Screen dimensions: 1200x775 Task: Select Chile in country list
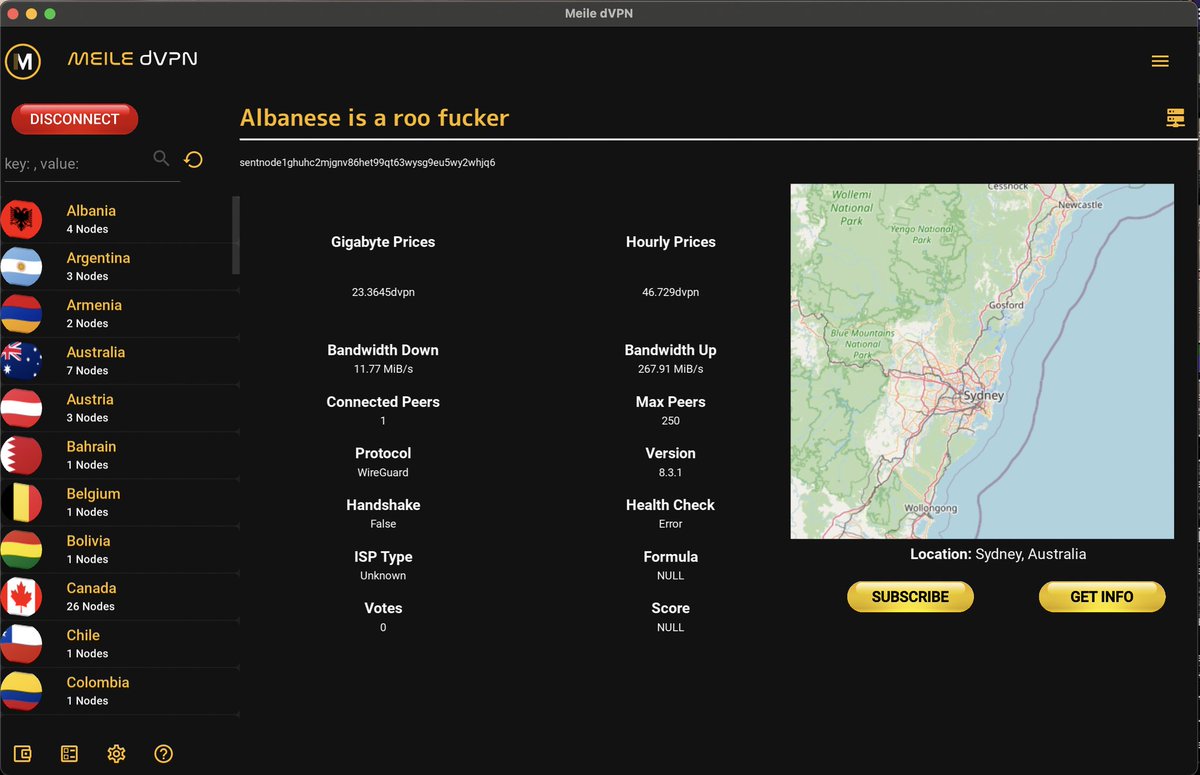(83, 635)
